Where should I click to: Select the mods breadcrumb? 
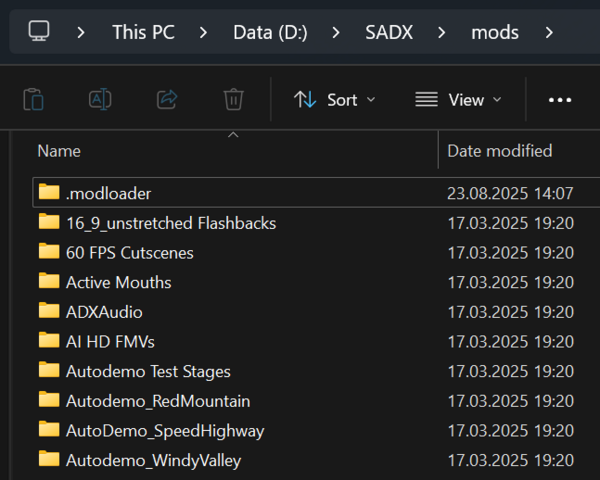pos(495,33)
